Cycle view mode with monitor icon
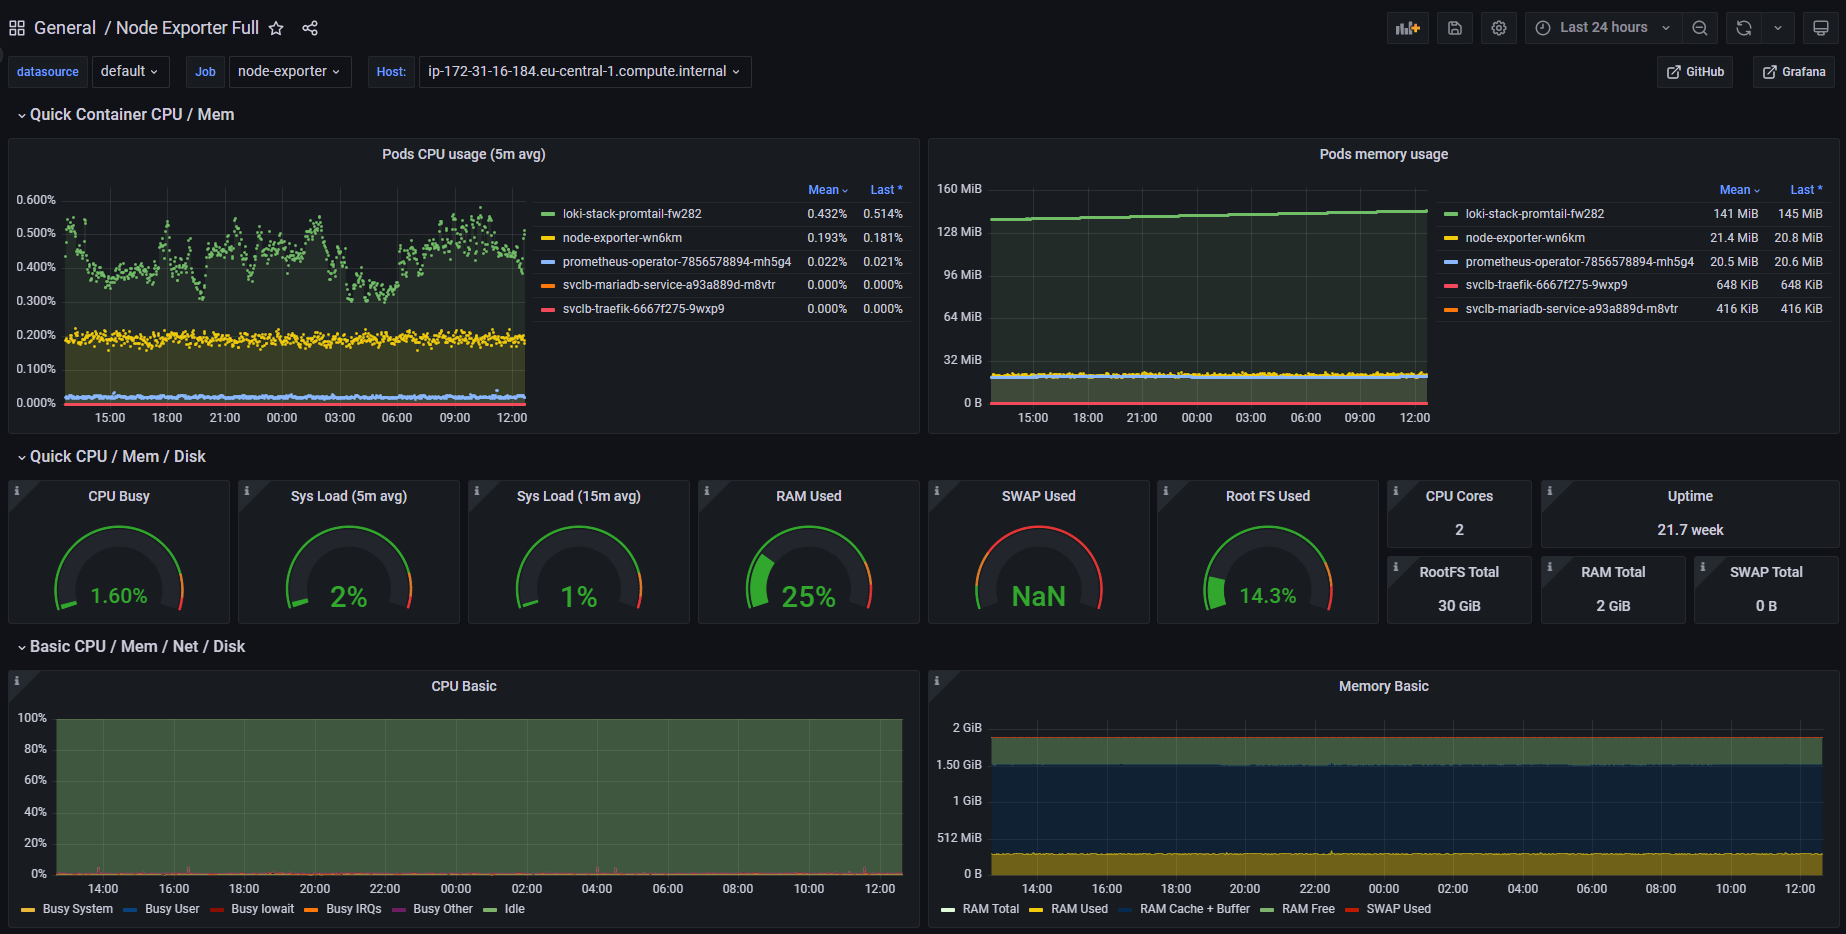The width and height of the screenshot is (1846, 934). (1820, 28)
